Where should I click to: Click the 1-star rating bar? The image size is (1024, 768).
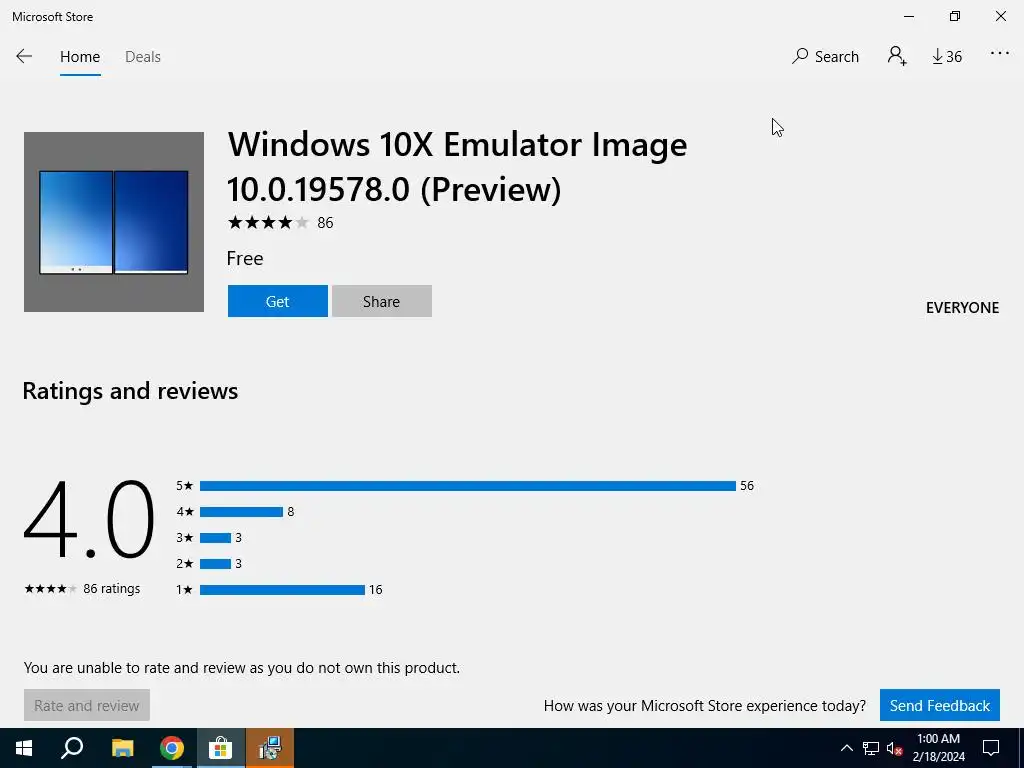(282, 590)
